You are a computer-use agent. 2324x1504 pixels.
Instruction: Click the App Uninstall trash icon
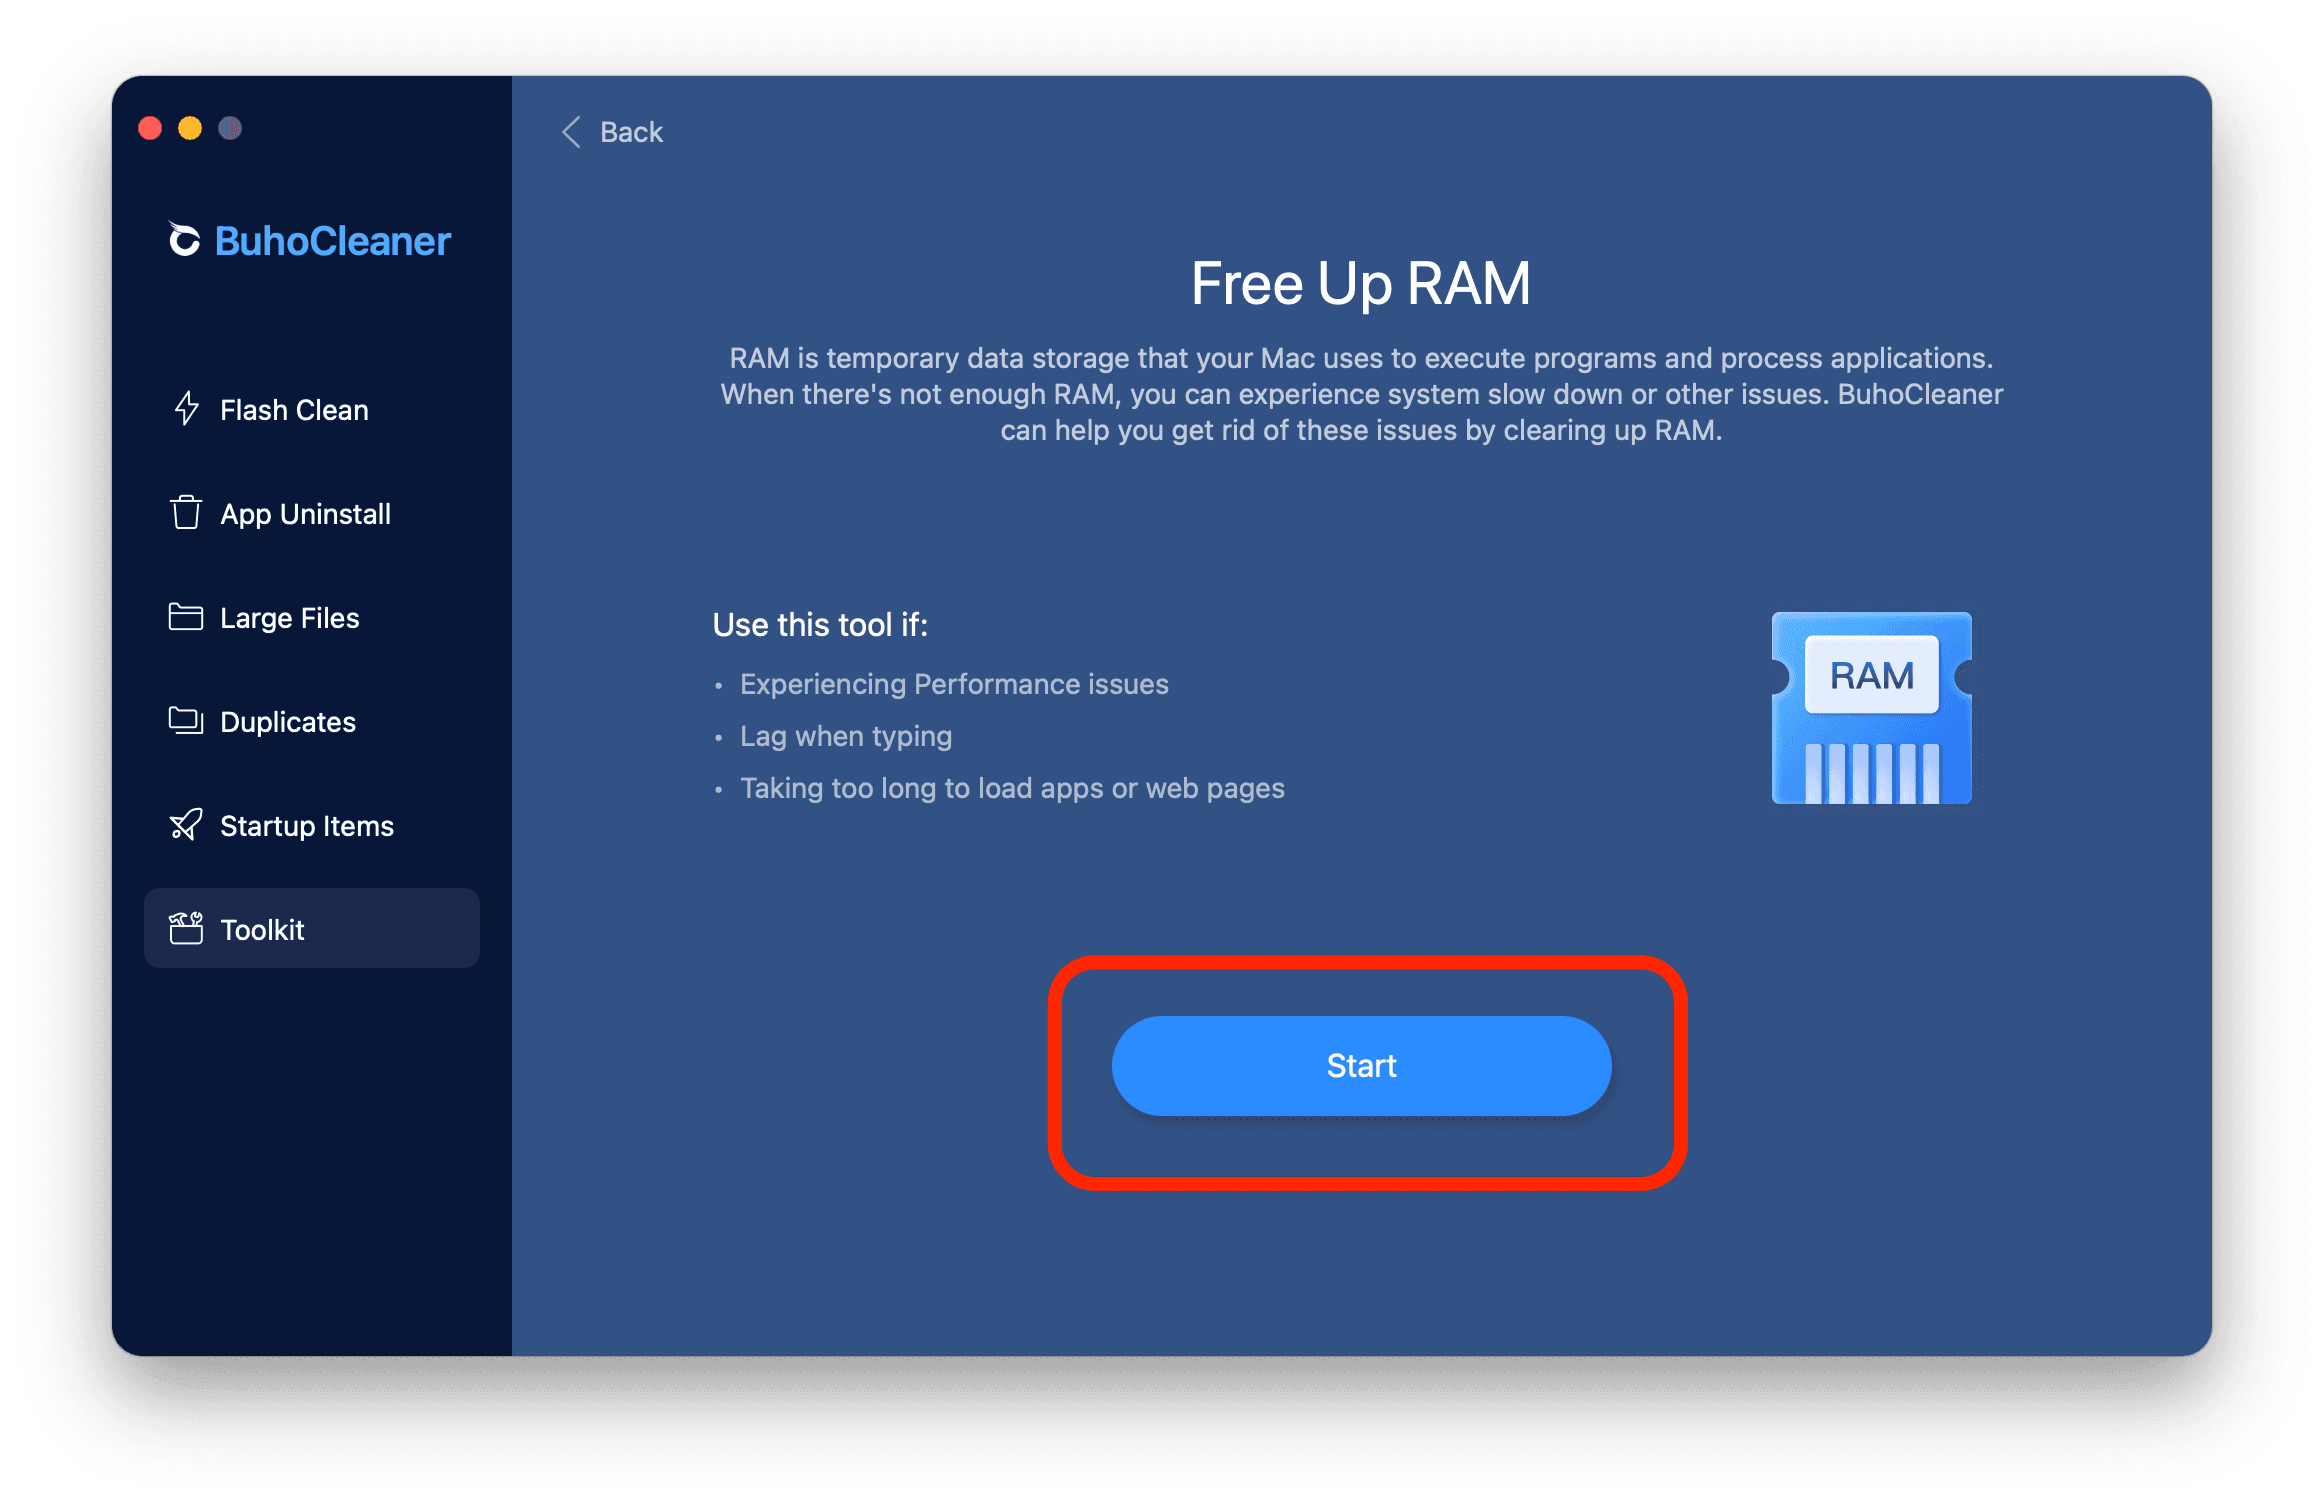point(185,513)
